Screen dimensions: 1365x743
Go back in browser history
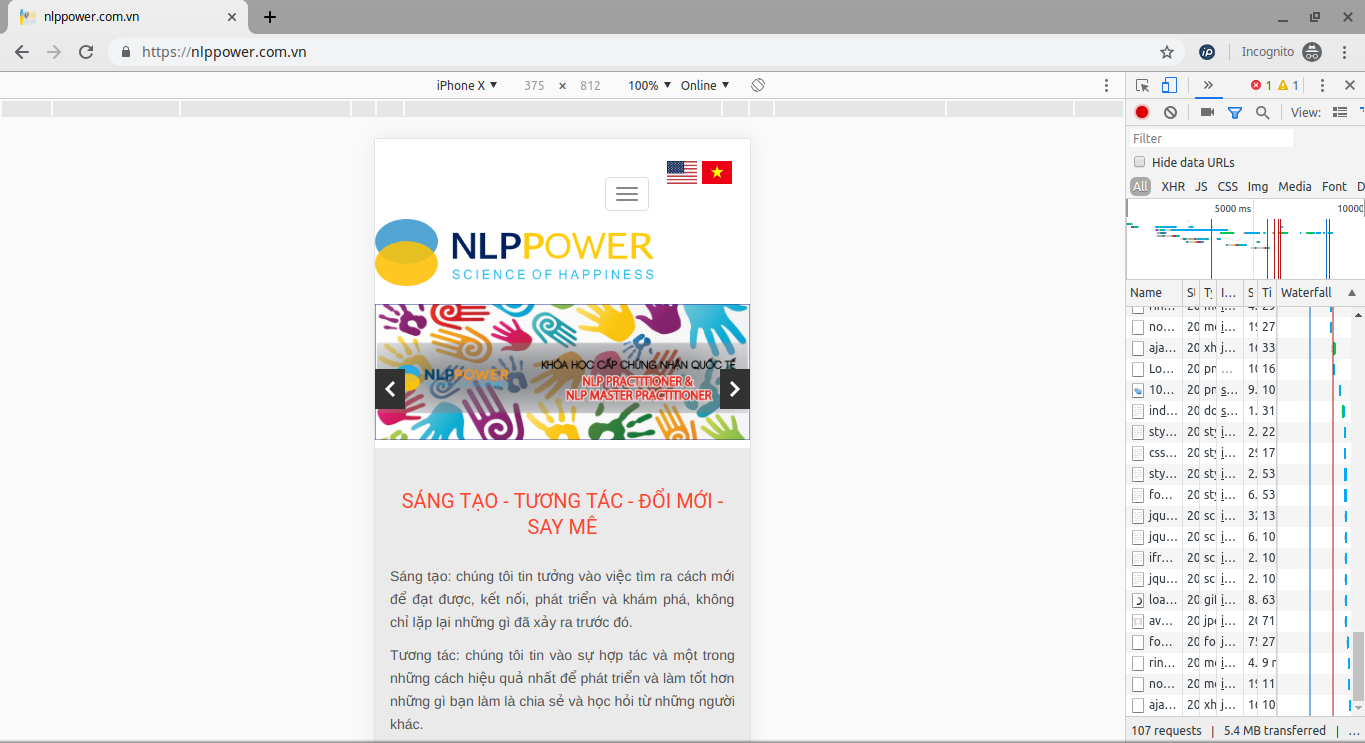click(22, 52)
